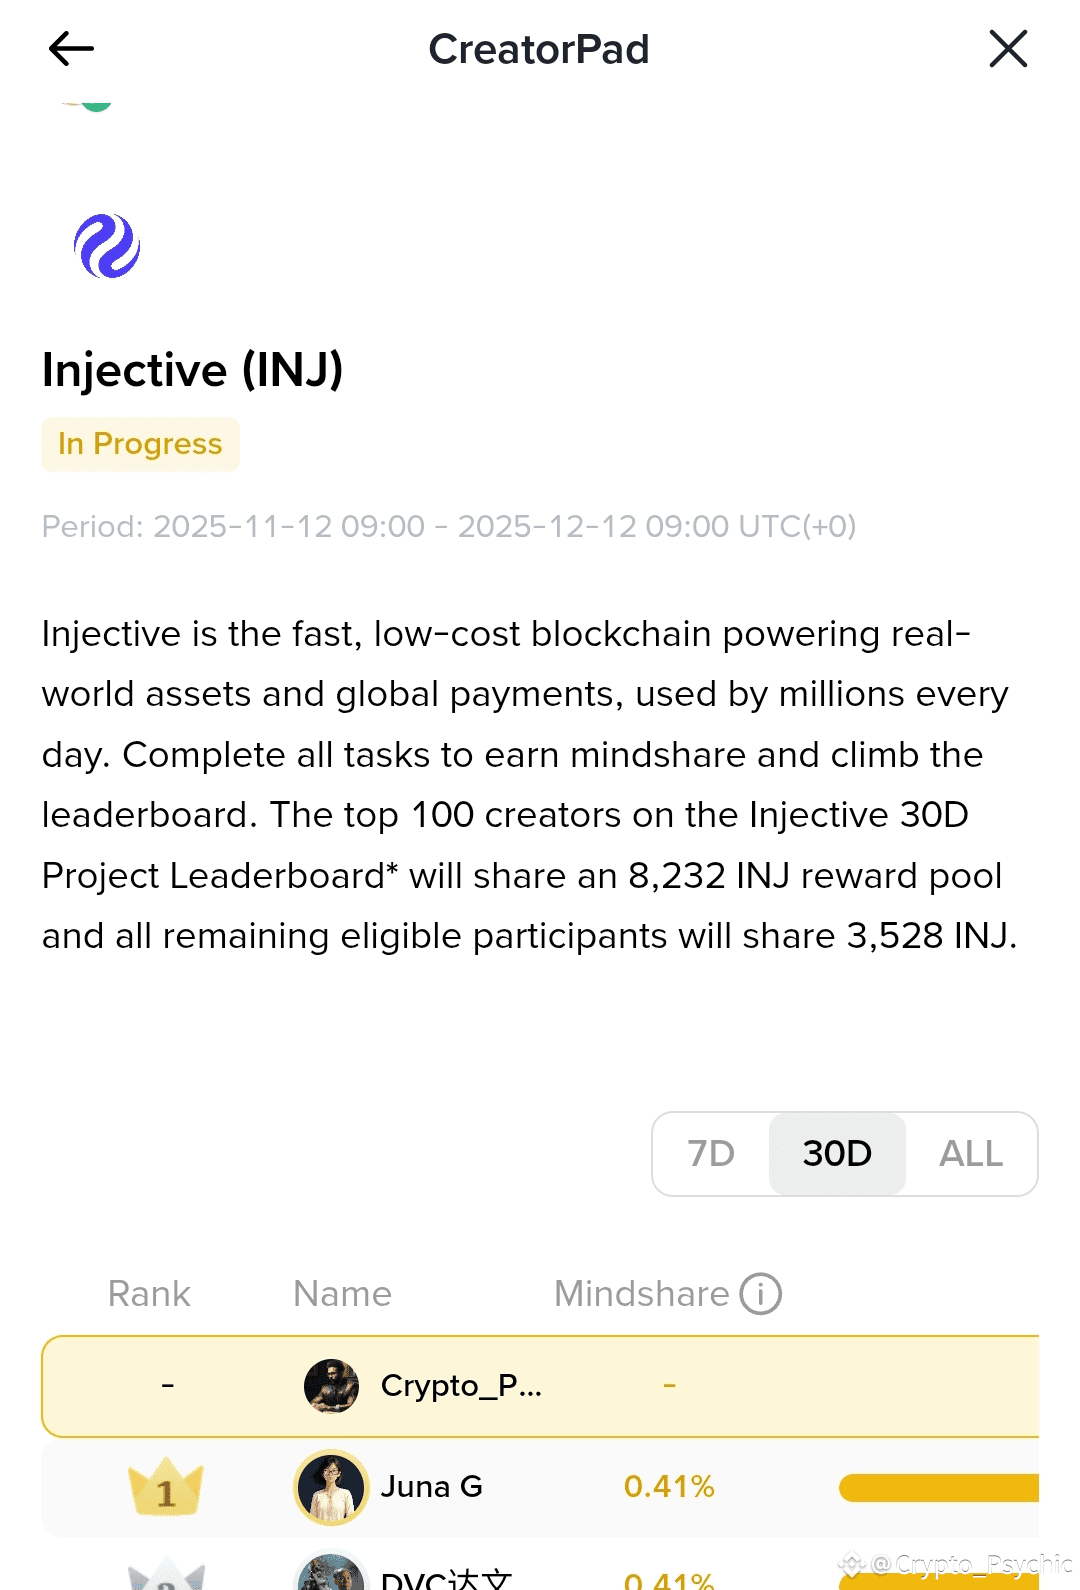
Task: Switch leaderboard to 7D
Action: pos(711,1154)
